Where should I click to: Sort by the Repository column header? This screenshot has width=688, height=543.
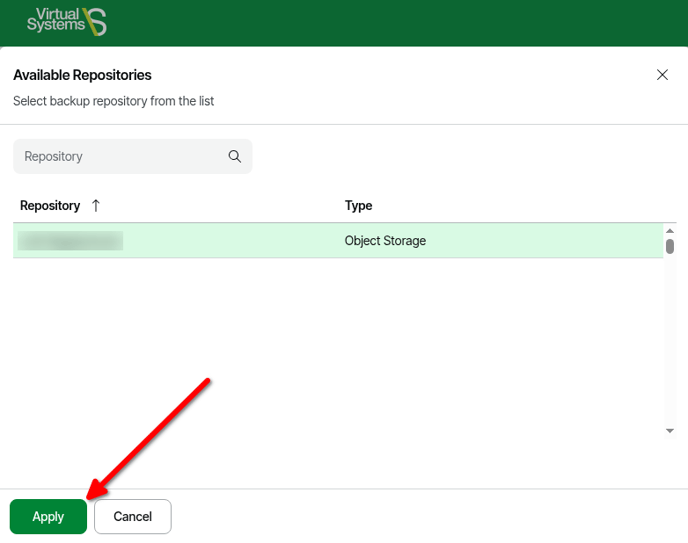[x=50, y=205]
